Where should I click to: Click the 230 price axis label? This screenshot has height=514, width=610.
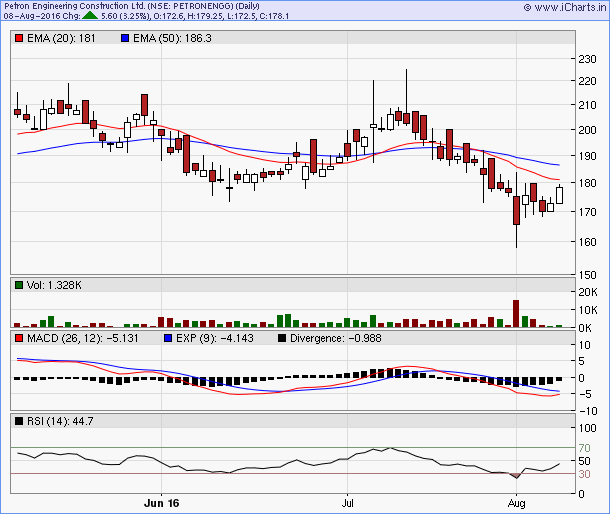coord(587,59)
